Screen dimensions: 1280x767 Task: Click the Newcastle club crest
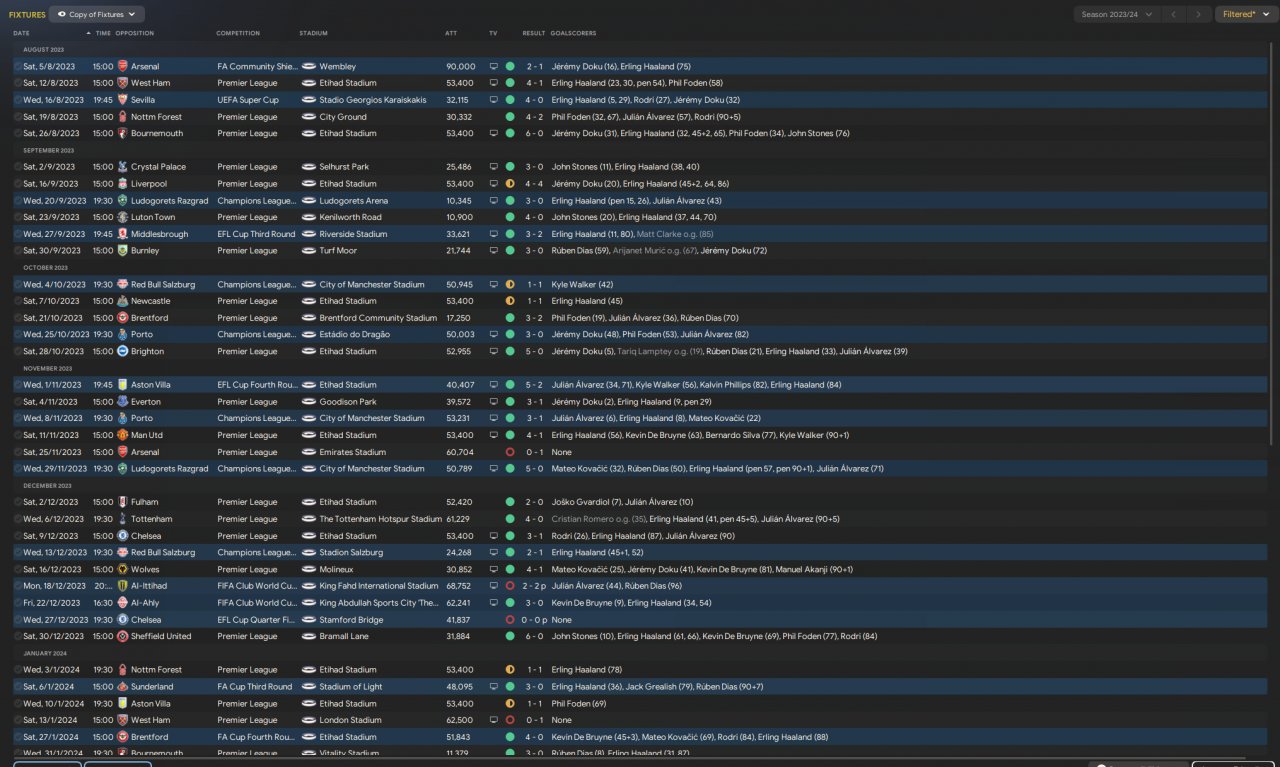click(x=123, y=301)
